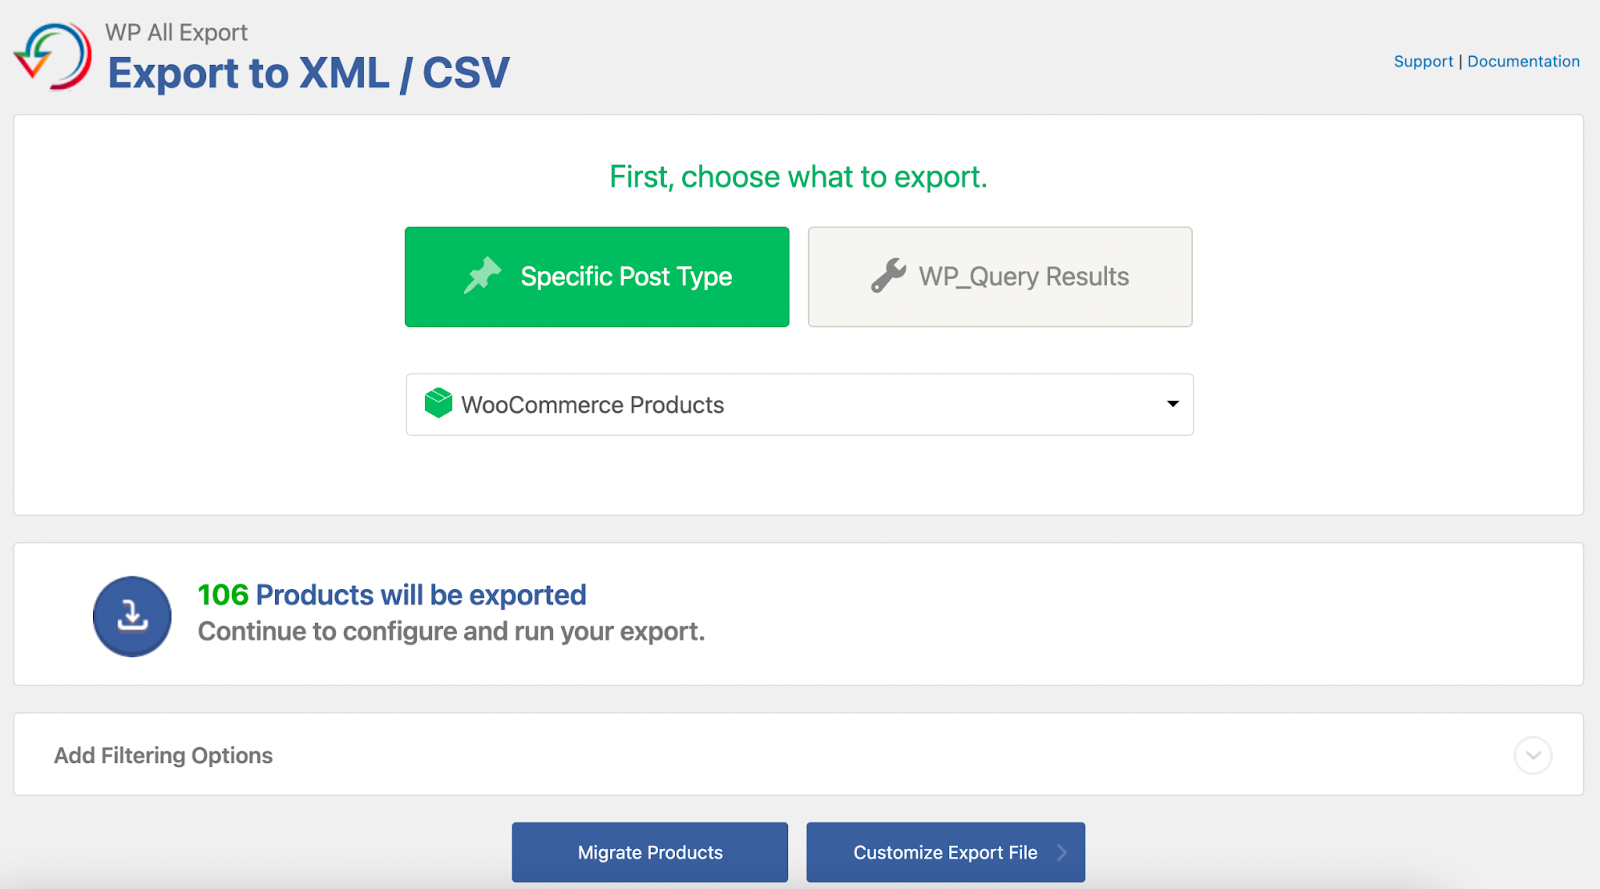Viewport: 1600px width, 889px height.
Task: Click the Customize Export File button
Action: click(945, 852)
